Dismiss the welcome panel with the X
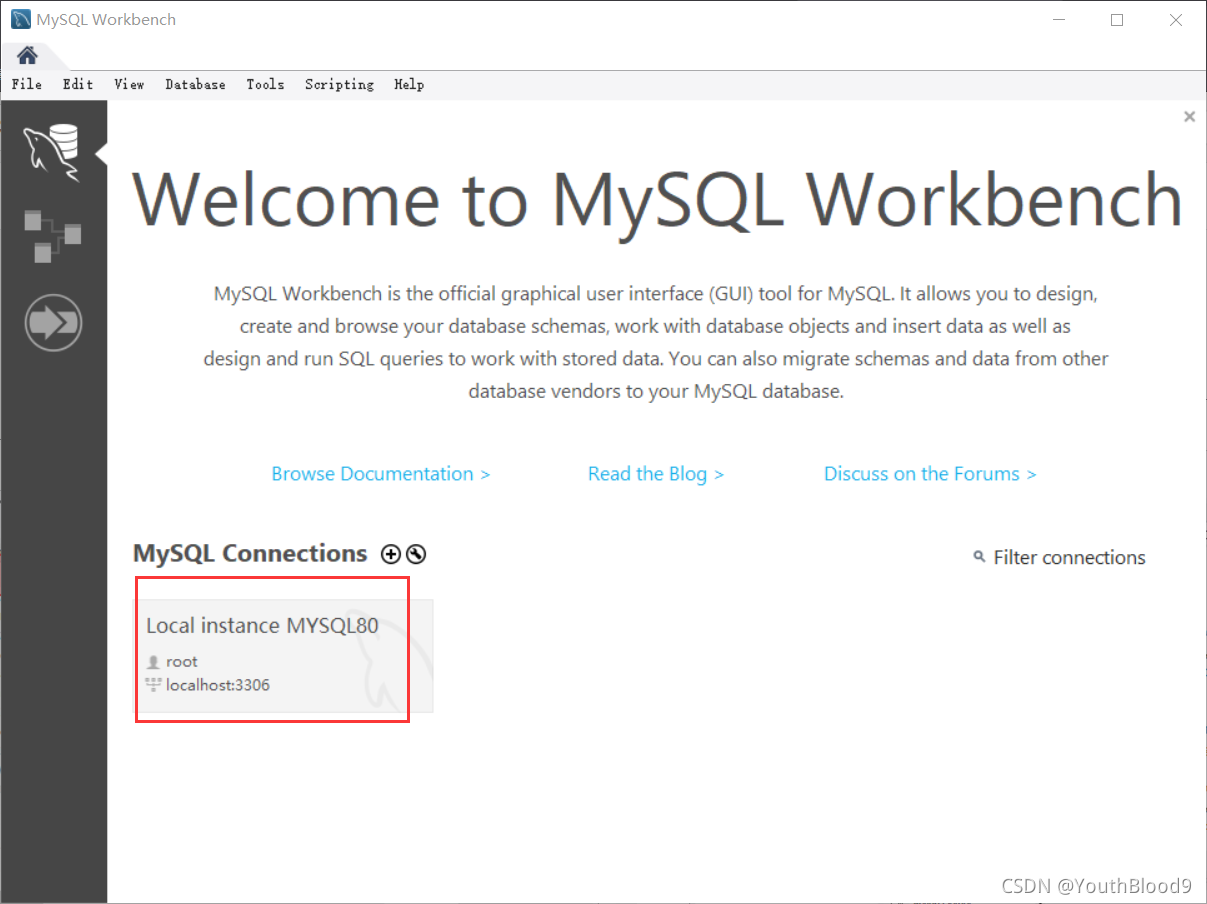1207x904 pixels. coord(1189,117)
